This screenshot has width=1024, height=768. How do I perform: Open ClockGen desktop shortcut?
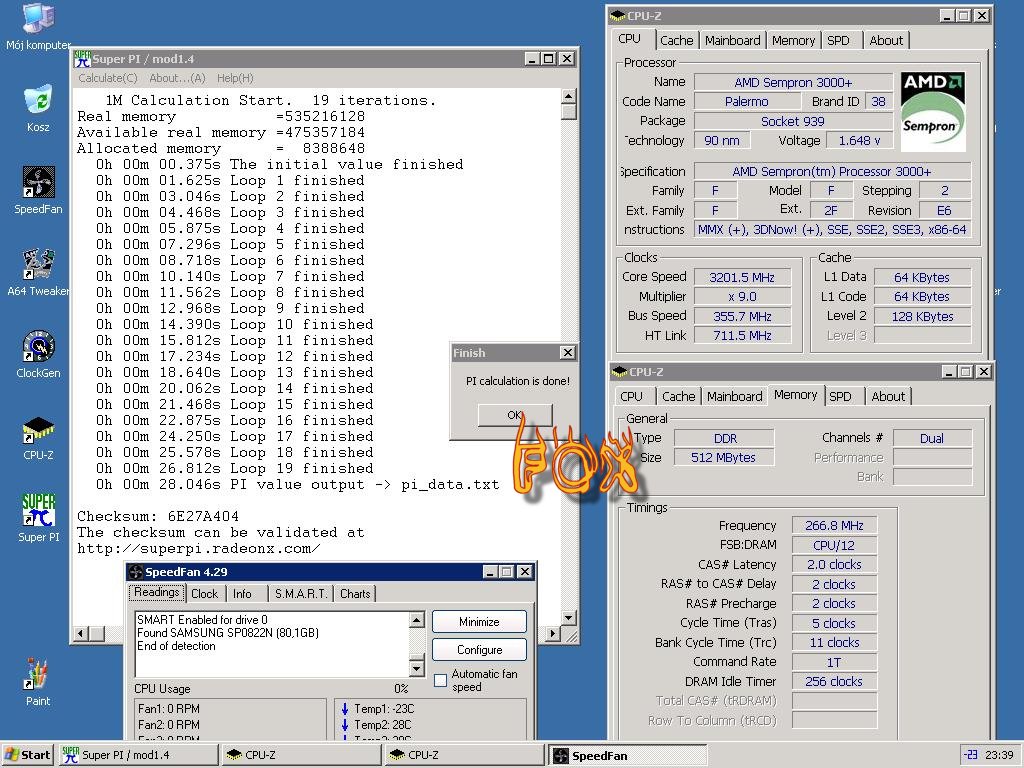coord(38,355)
